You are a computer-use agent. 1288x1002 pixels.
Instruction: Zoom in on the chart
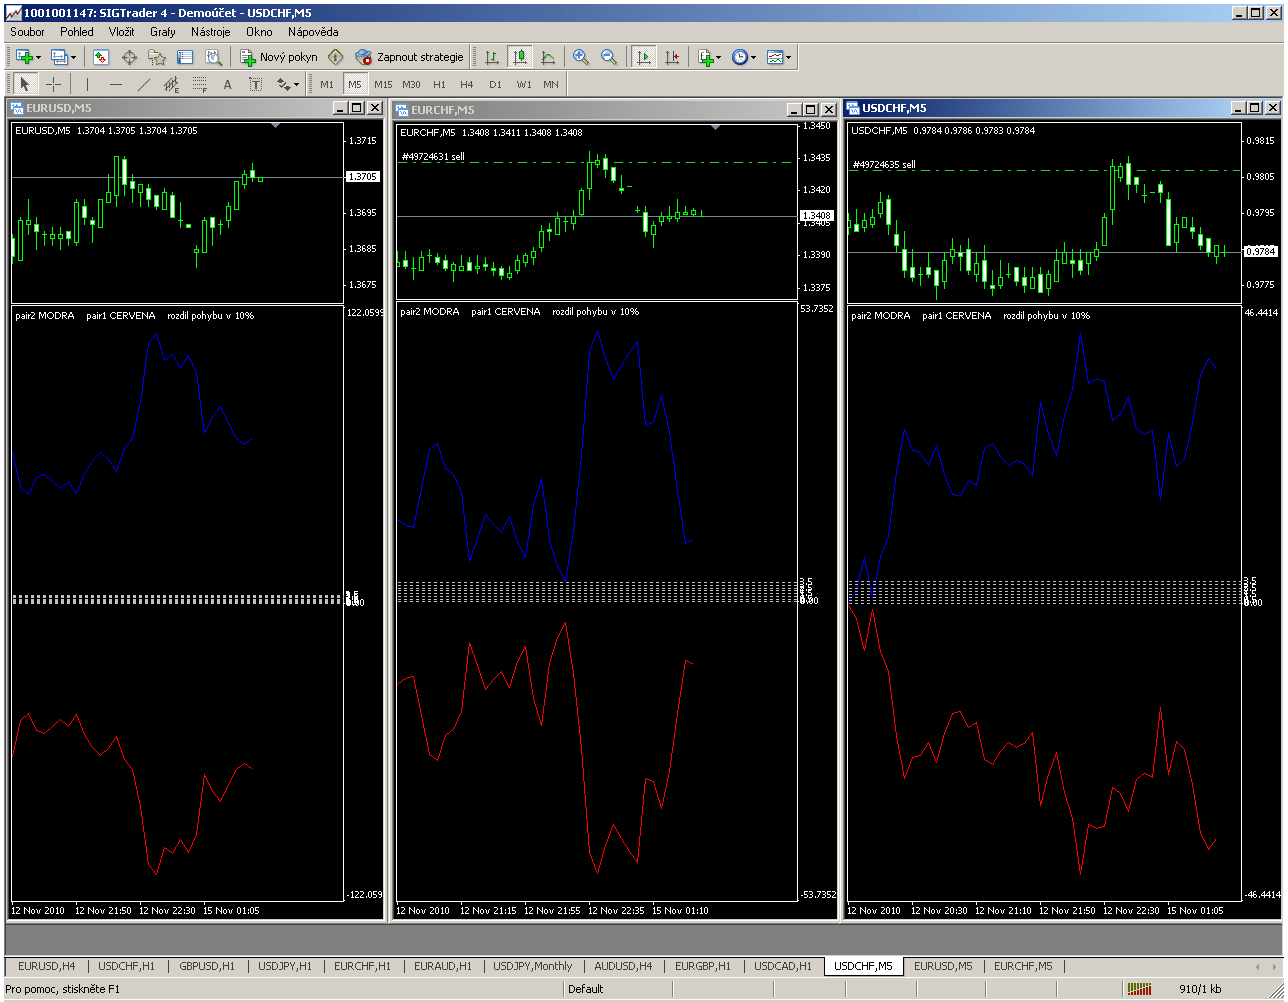tap(581, 57)
